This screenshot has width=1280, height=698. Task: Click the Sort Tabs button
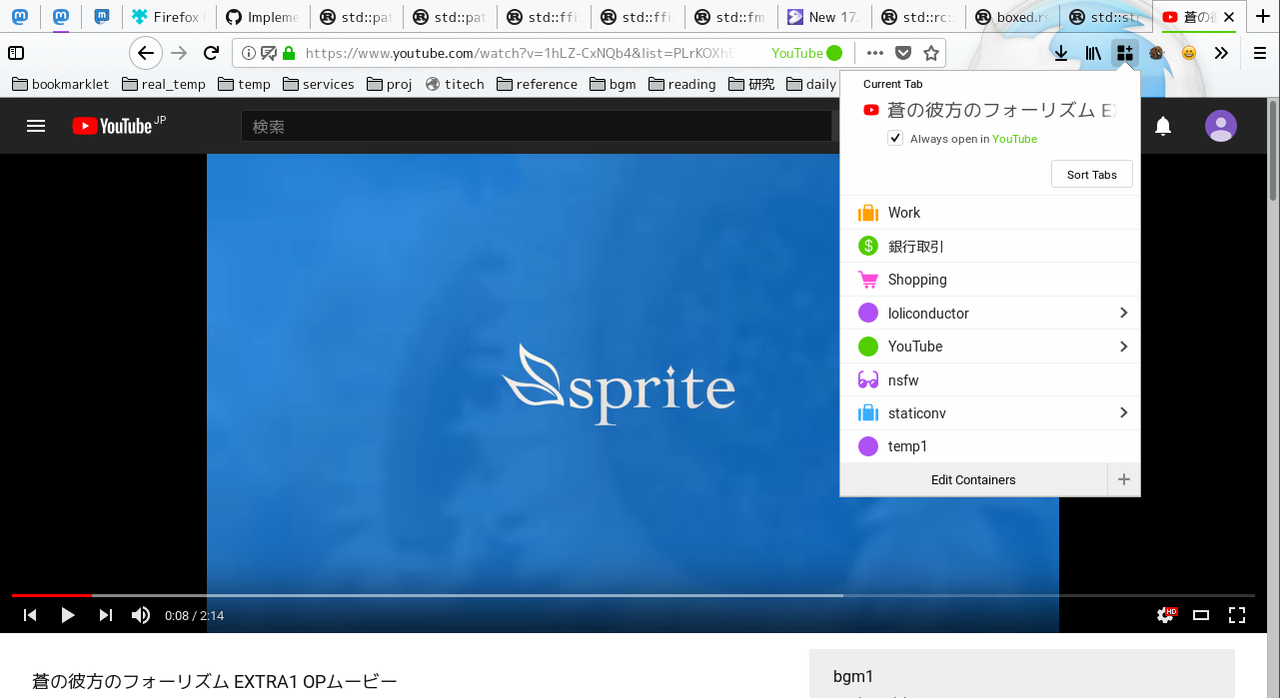coord(1092,174)
